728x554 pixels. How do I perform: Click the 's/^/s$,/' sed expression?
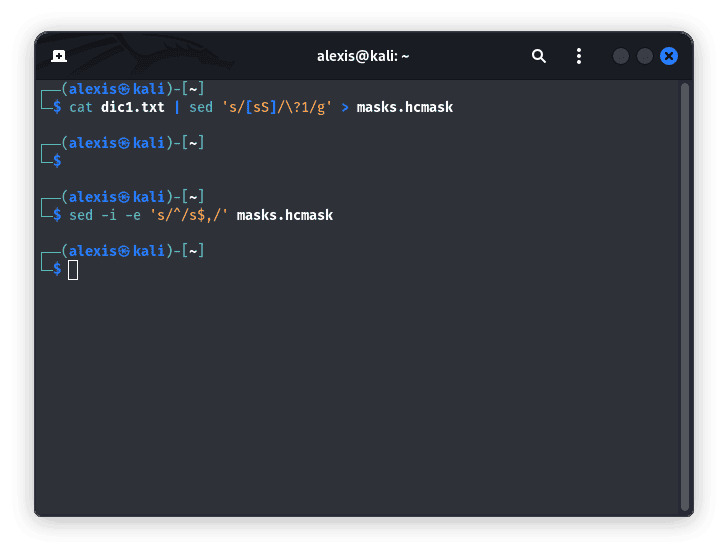pos(189,215)
